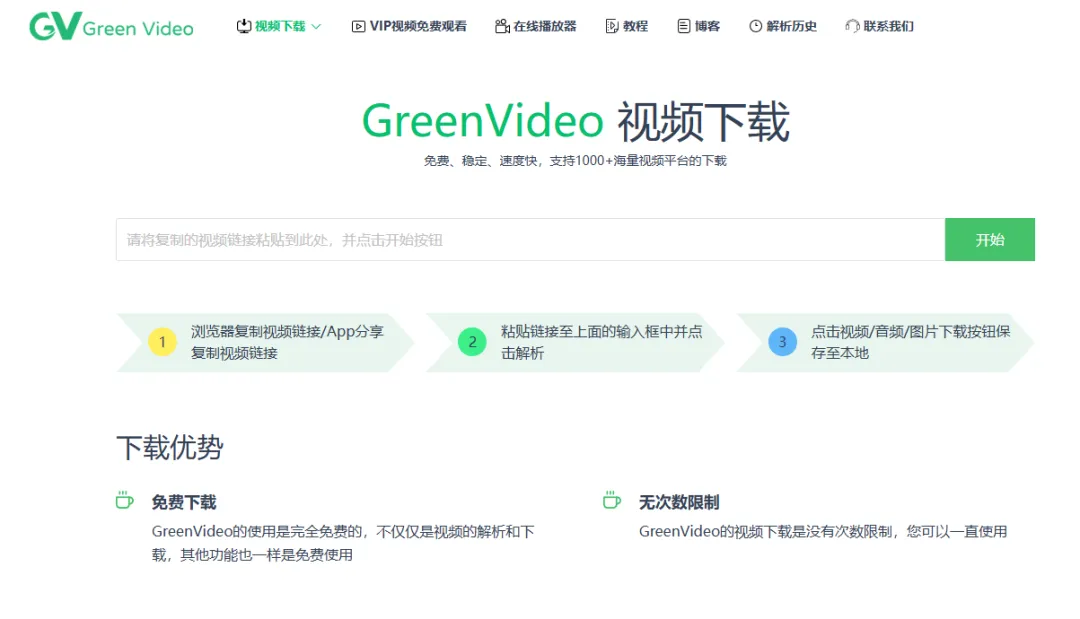This screenshot has height=619, width=1080.
Task: Expand the 视频下载 dropdown chevron
Action: [316, 27]
